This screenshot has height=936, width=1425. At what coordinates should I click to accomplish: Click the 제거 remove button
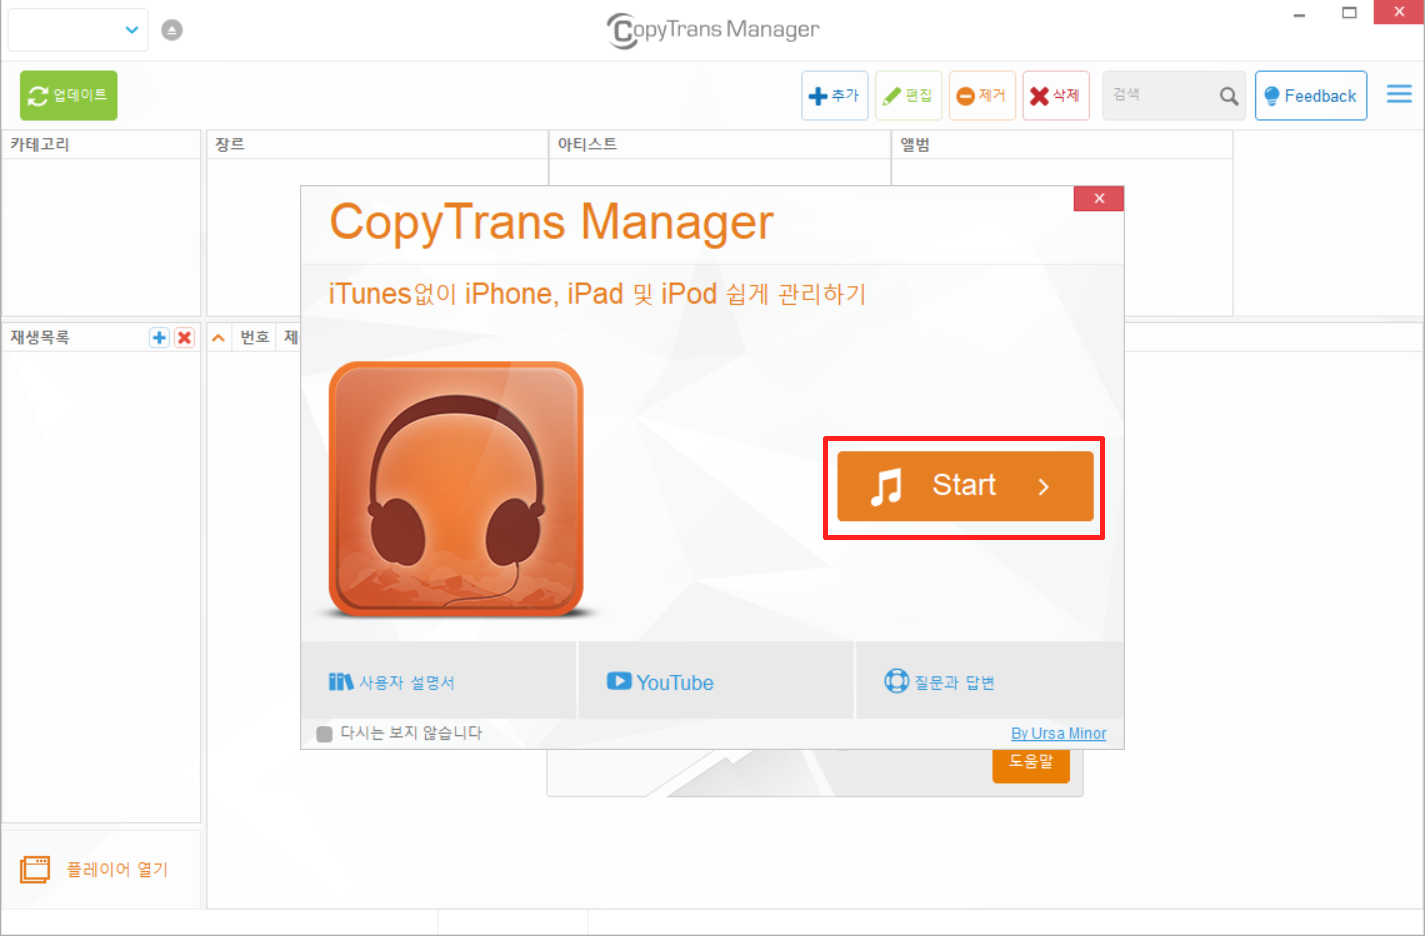982,95
